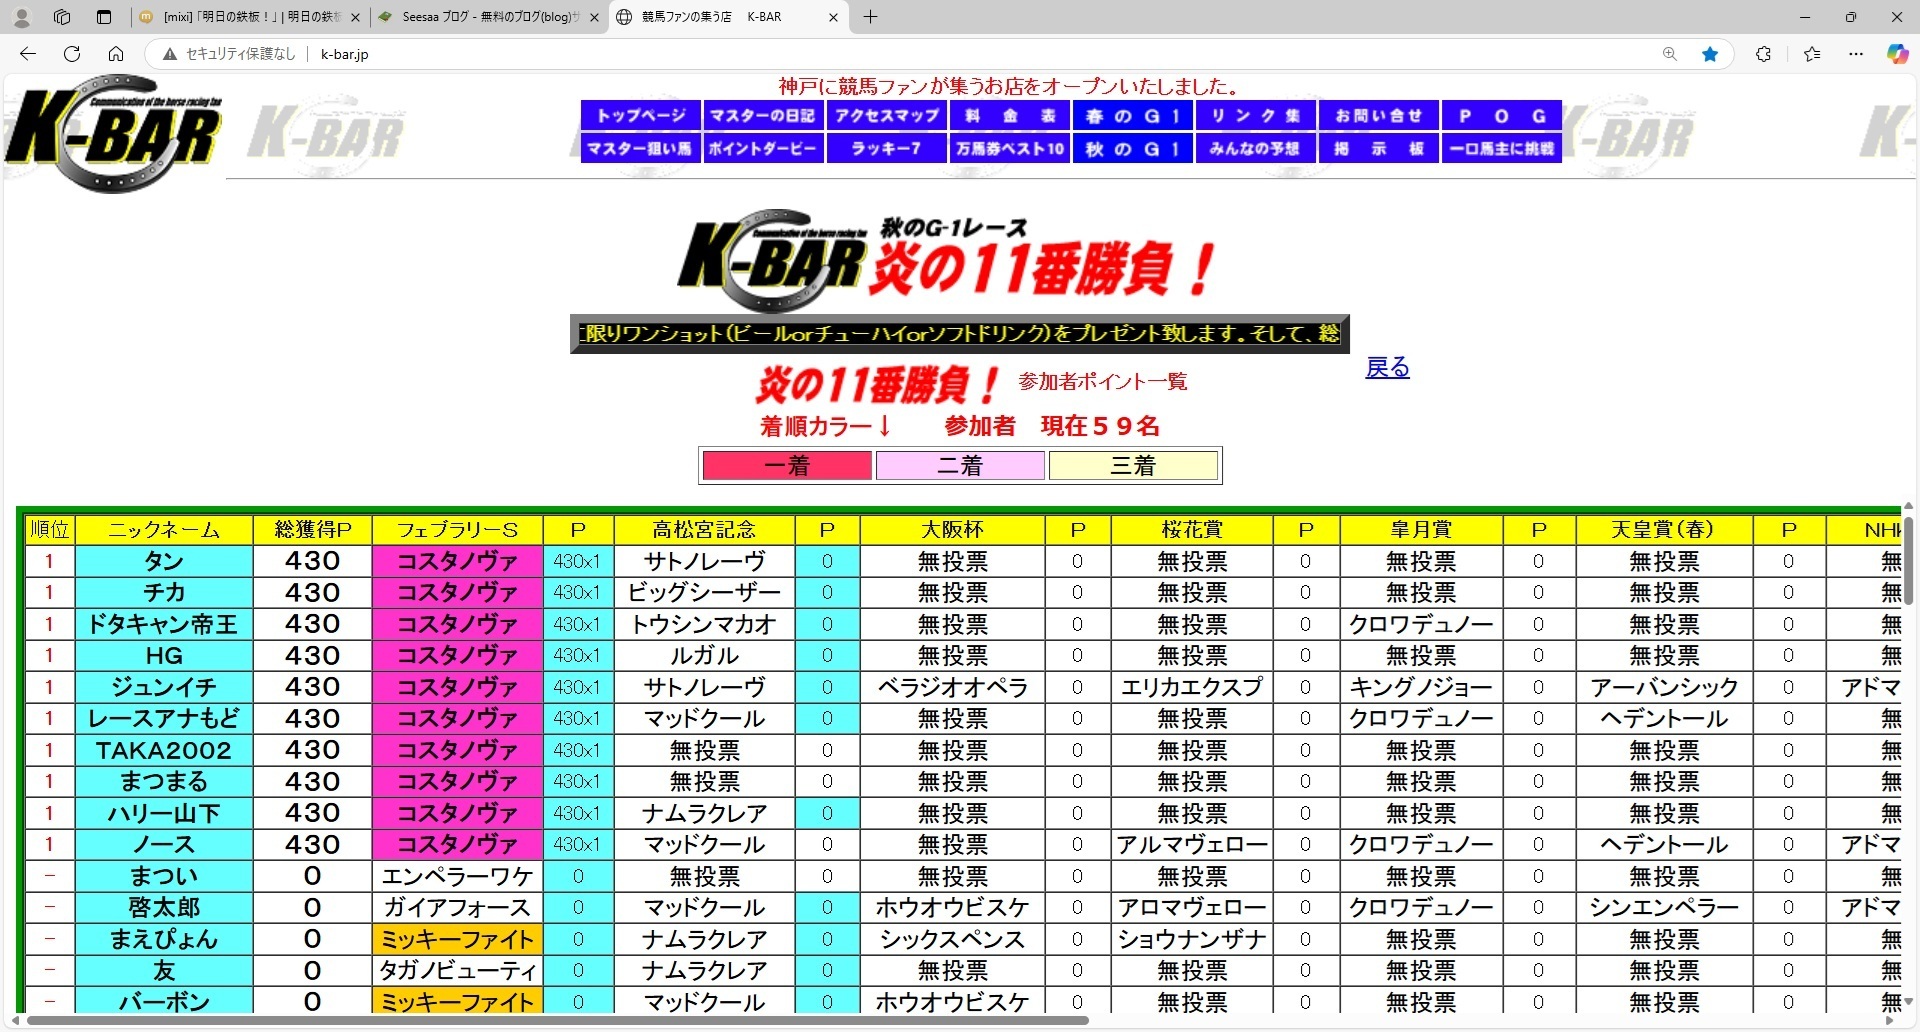Toggle the favorite star for this page

coord(1710,54)
